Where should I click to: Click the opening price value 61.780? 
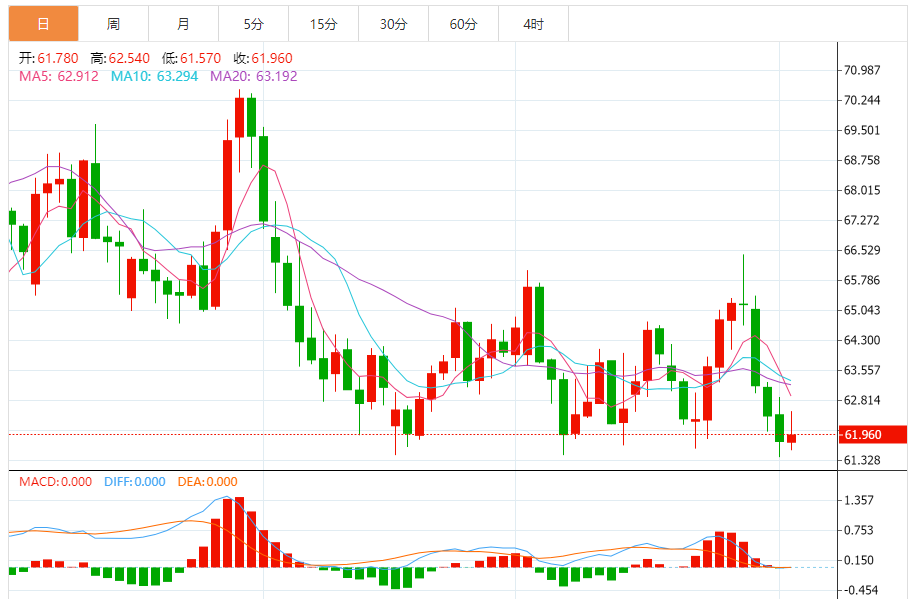[58, 58]
